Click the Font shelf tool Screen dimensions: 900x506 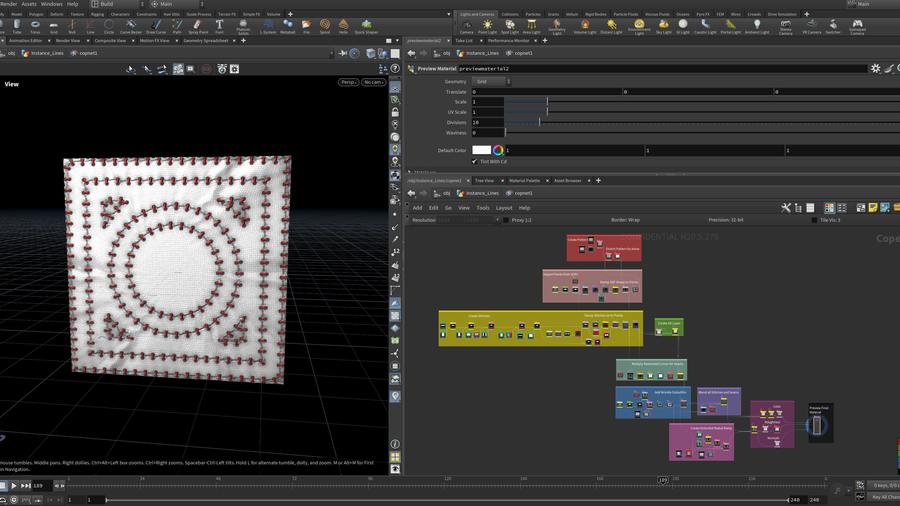[219, 26]
